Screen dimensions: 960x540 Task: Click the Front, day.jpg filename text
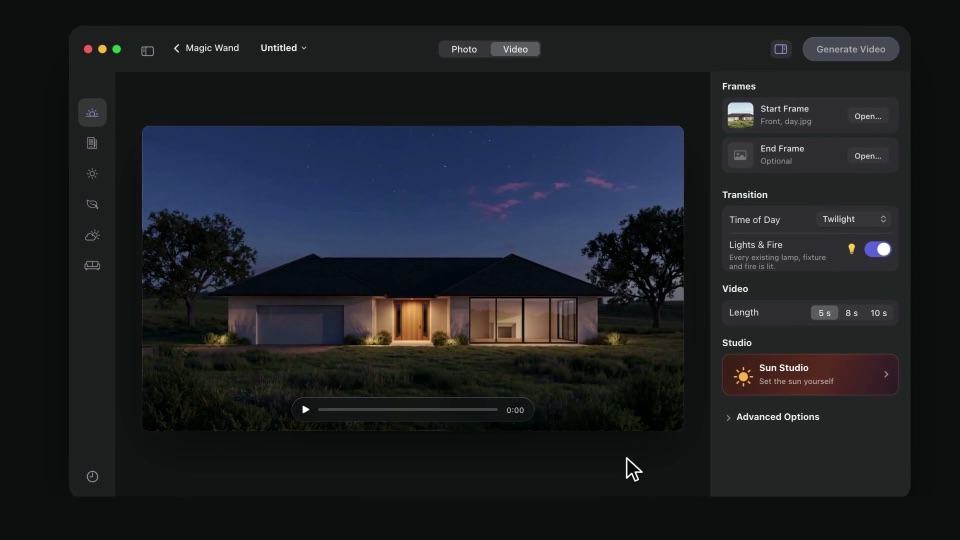pyautogui.click(x=786, y=121)
